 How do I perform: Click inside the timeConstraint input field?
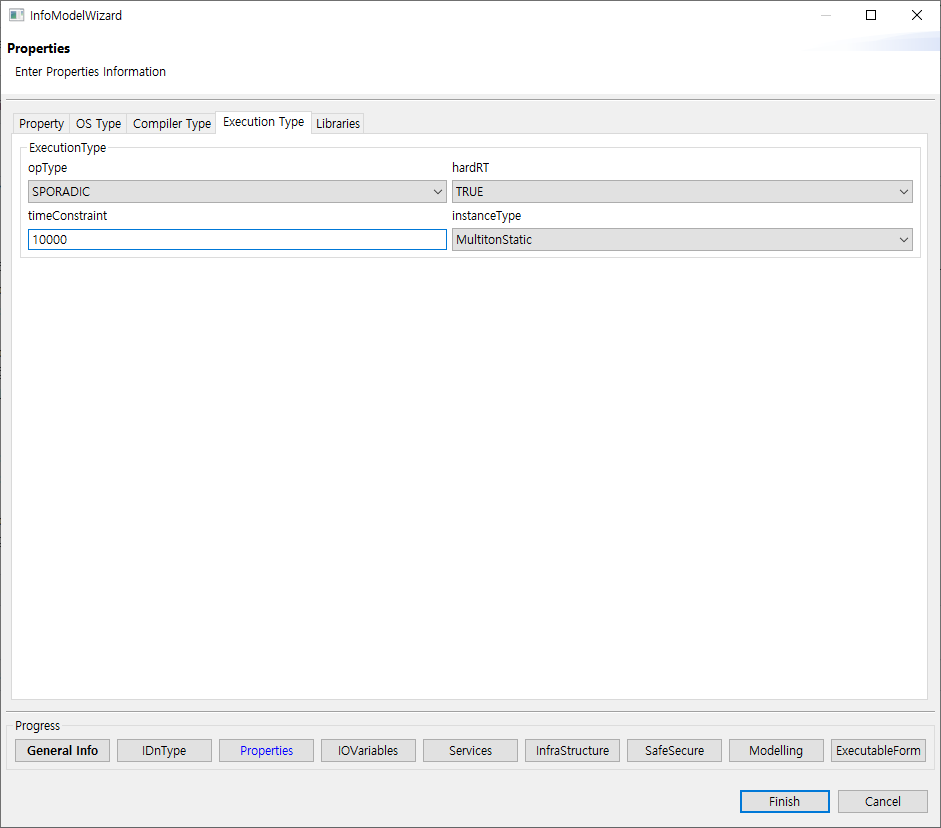(237, 239)
